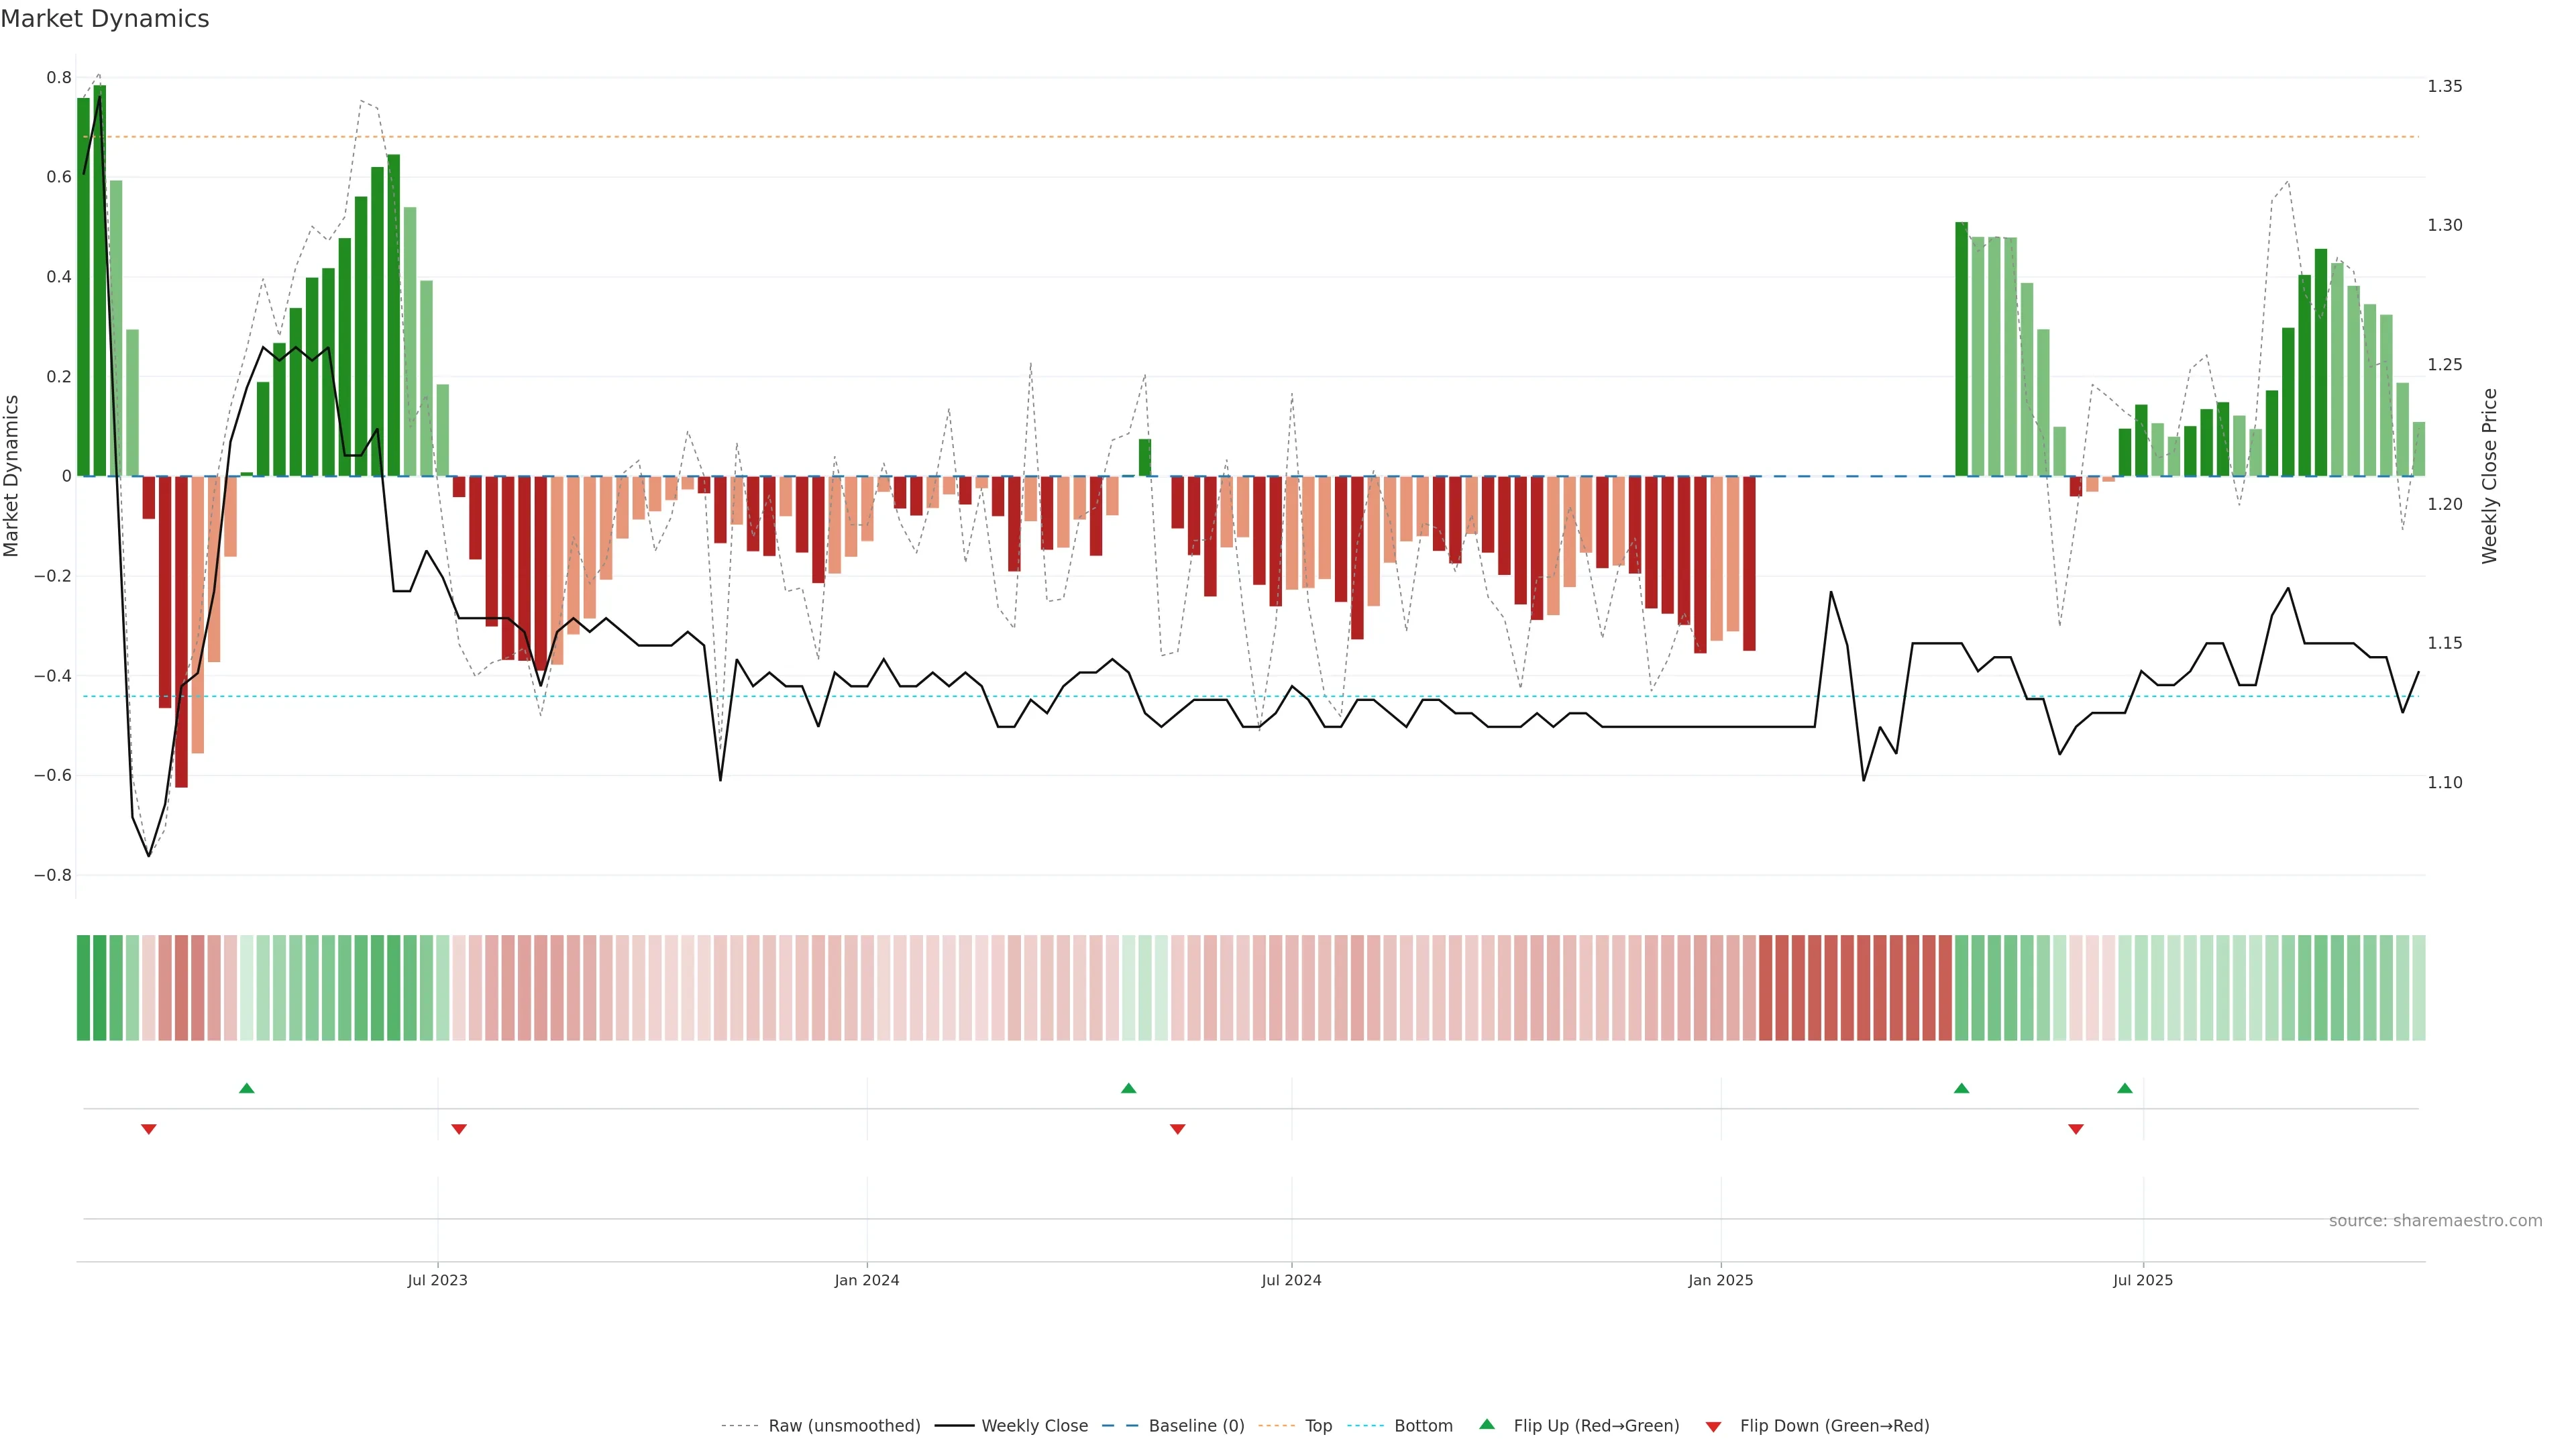This screenshot has height=1449, width=2576.
Task: Toggle Weekly Close legend entry
Action: pyautogui.click(x=1034, y=1426)
